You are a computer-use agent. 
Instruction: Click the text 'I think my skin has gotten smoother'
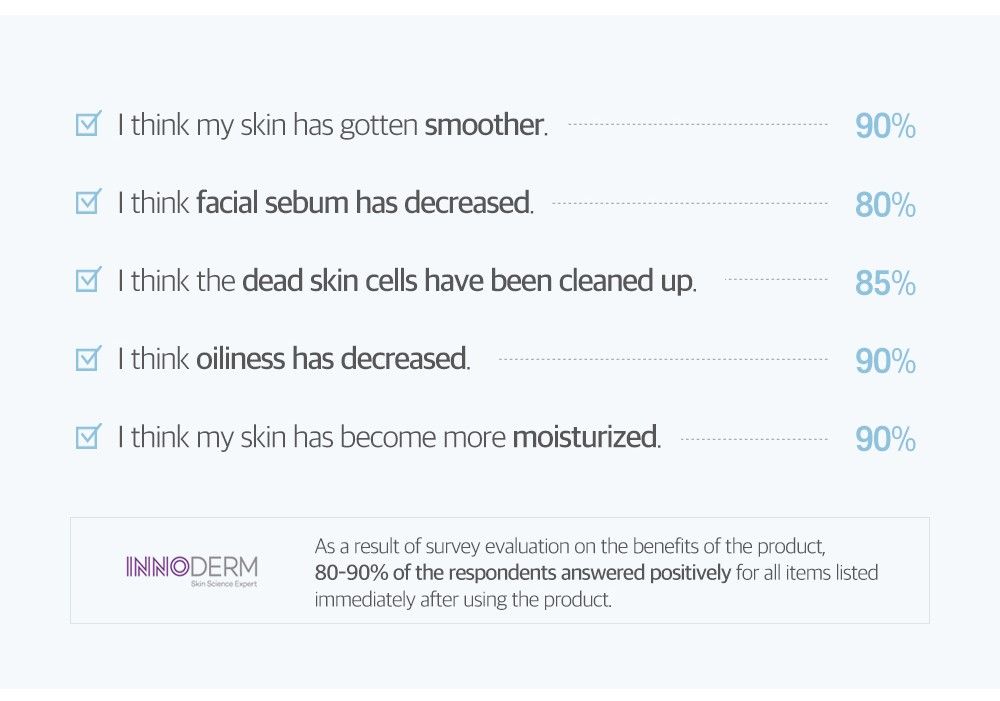[332, 125]
